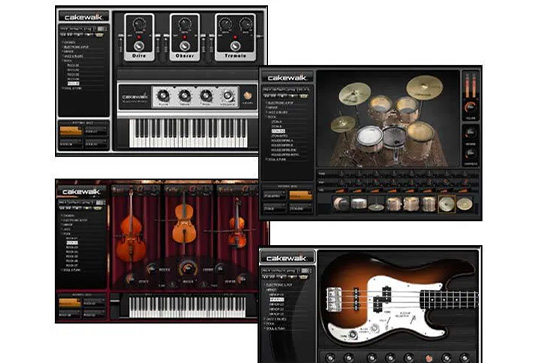Click the orange Volume knob in the drum window
Viewport: 535px width, 363px height.
tap(471, 108)
